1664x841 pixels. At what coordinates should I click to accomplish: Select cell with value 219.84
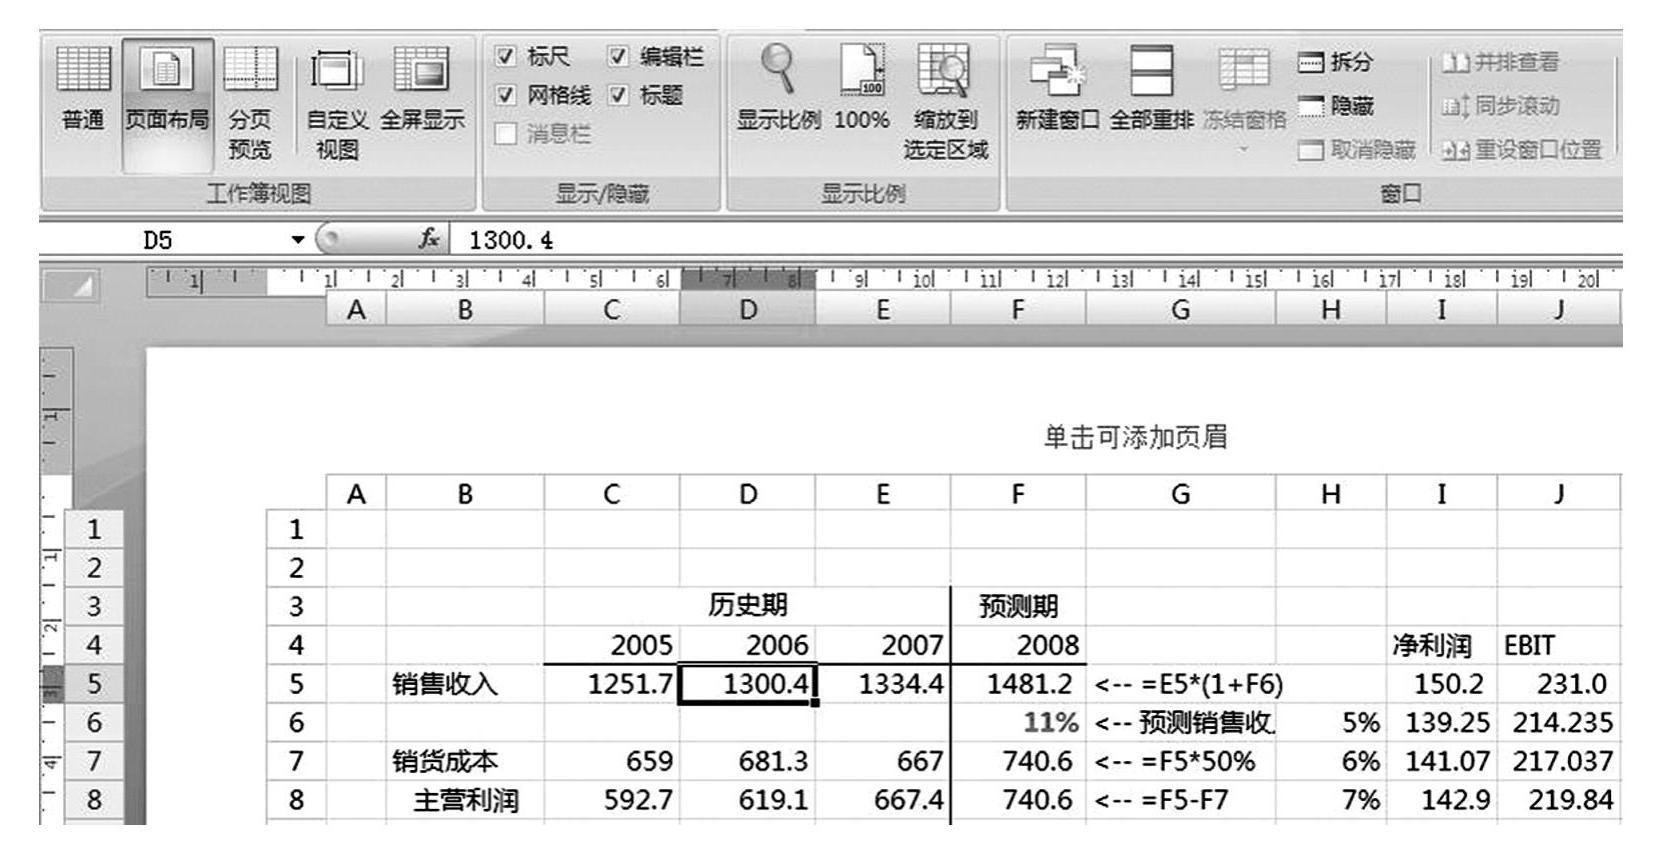coord(1559,800)
